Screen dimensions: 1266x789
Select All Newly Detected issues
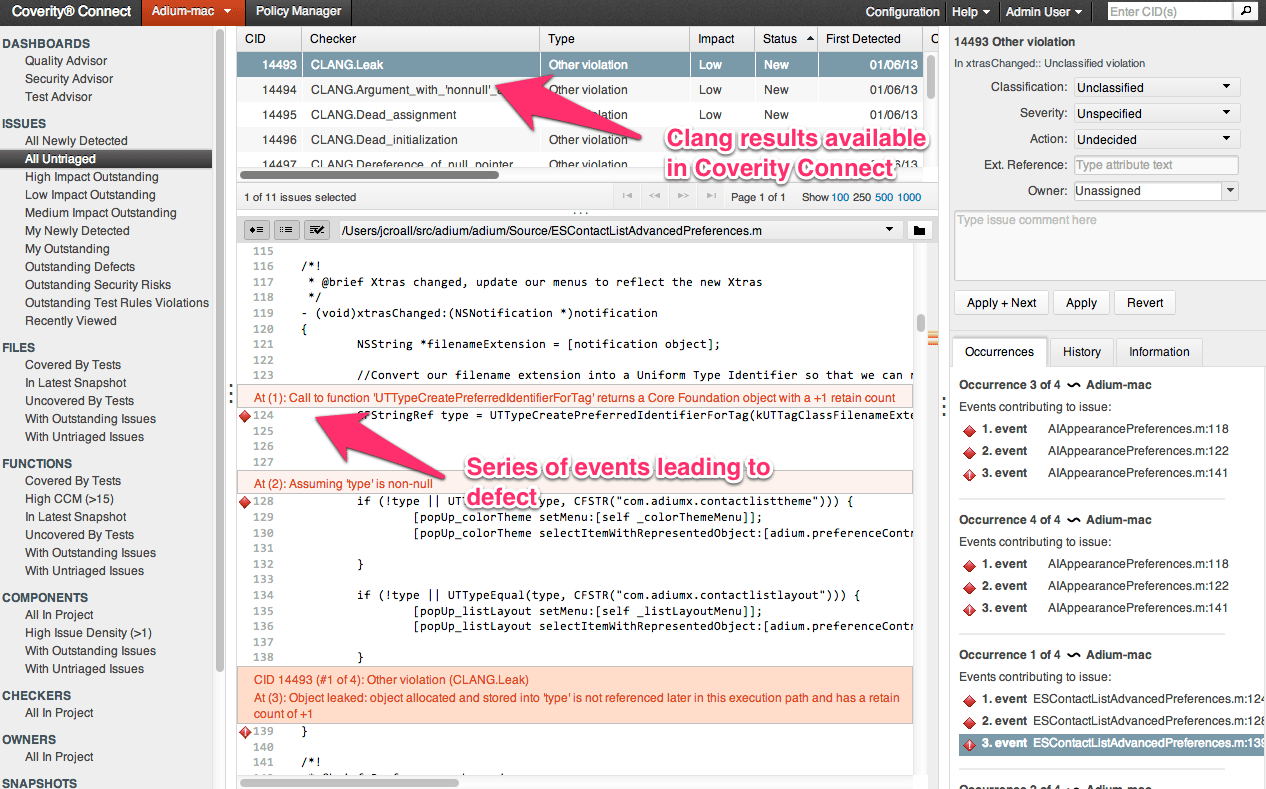point(76,141)
